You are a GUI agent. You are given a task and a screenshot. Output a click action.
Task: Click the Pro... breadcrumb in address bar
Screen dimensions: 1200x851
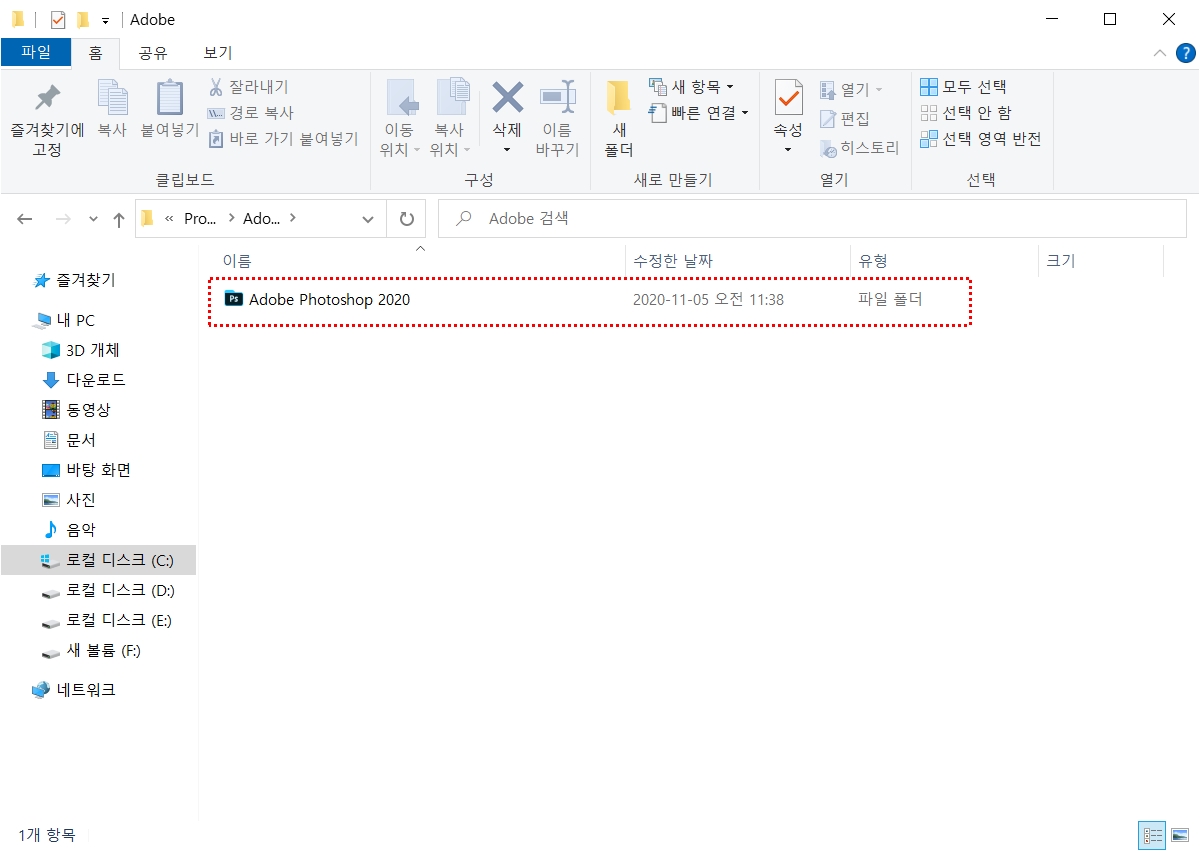click(201, 219)
